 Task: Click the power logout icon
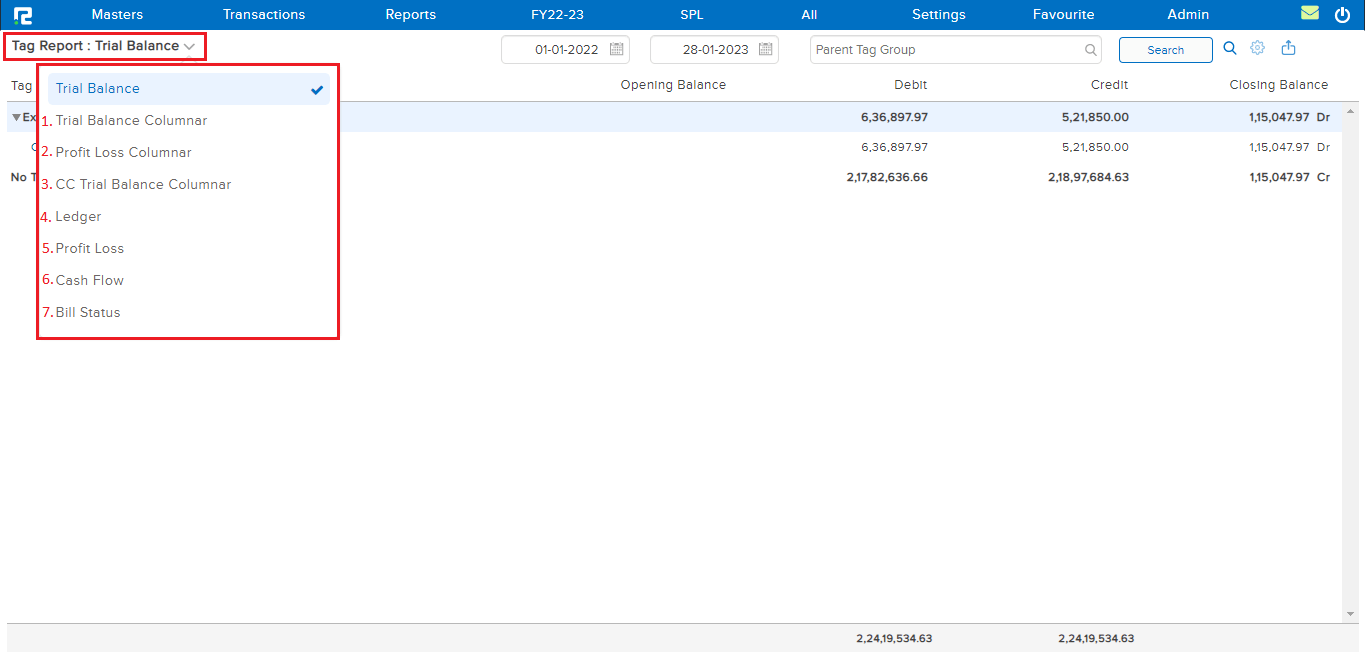click(x=1342, y=15)
